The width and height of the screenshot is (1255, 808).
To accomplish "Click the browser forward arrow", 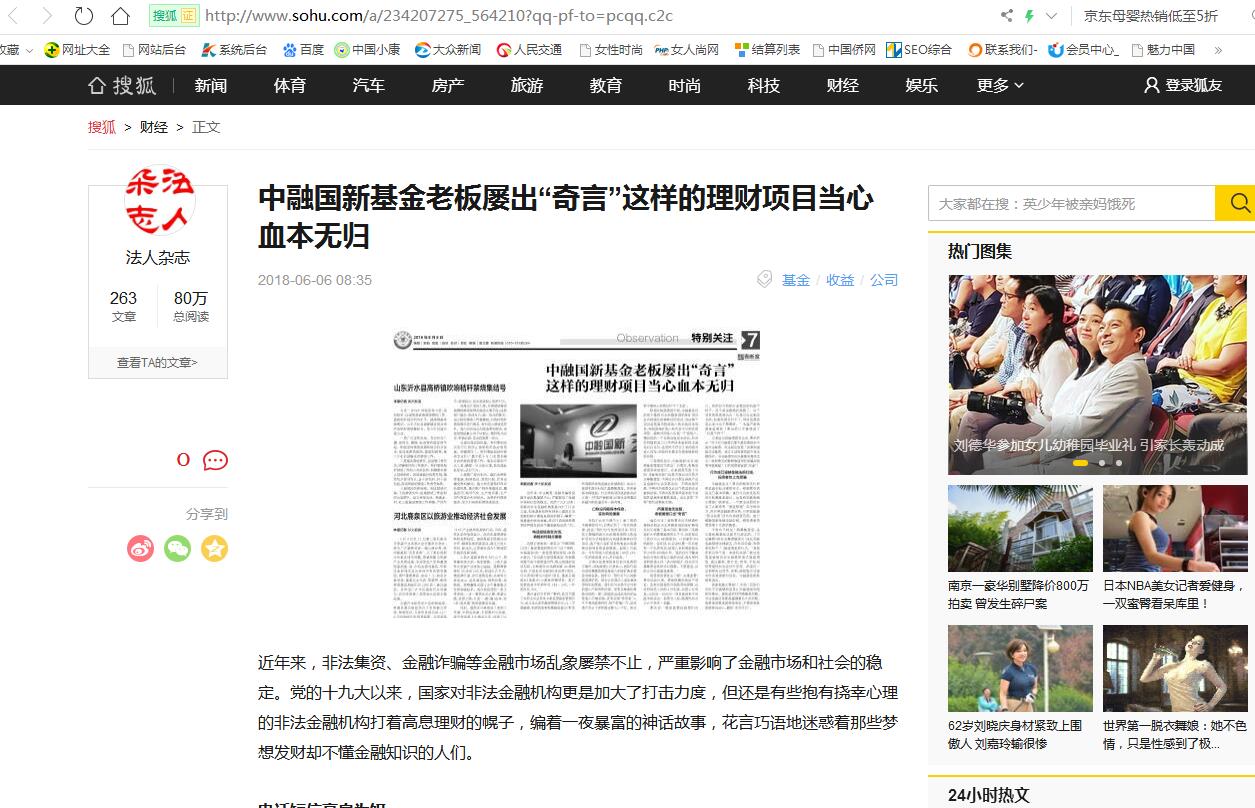I will click(x=48, y=16).
